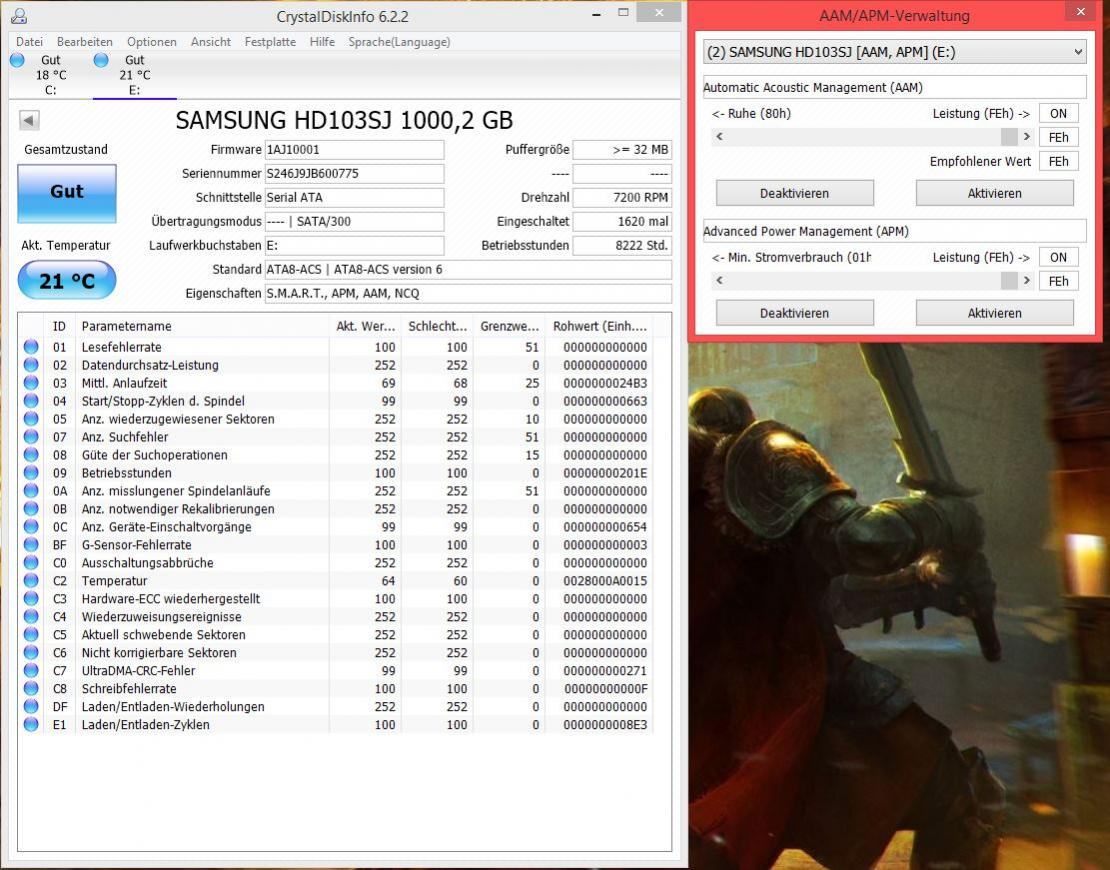
Task: Open the Datei menu
Action: 30,42
